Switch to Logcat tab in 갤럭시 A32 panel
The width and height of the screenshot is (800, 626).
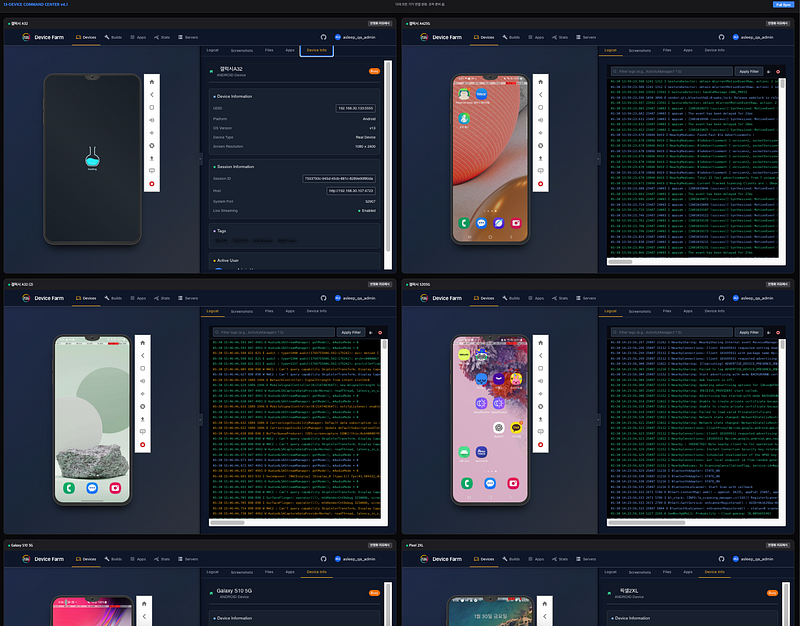click(213, 50)
